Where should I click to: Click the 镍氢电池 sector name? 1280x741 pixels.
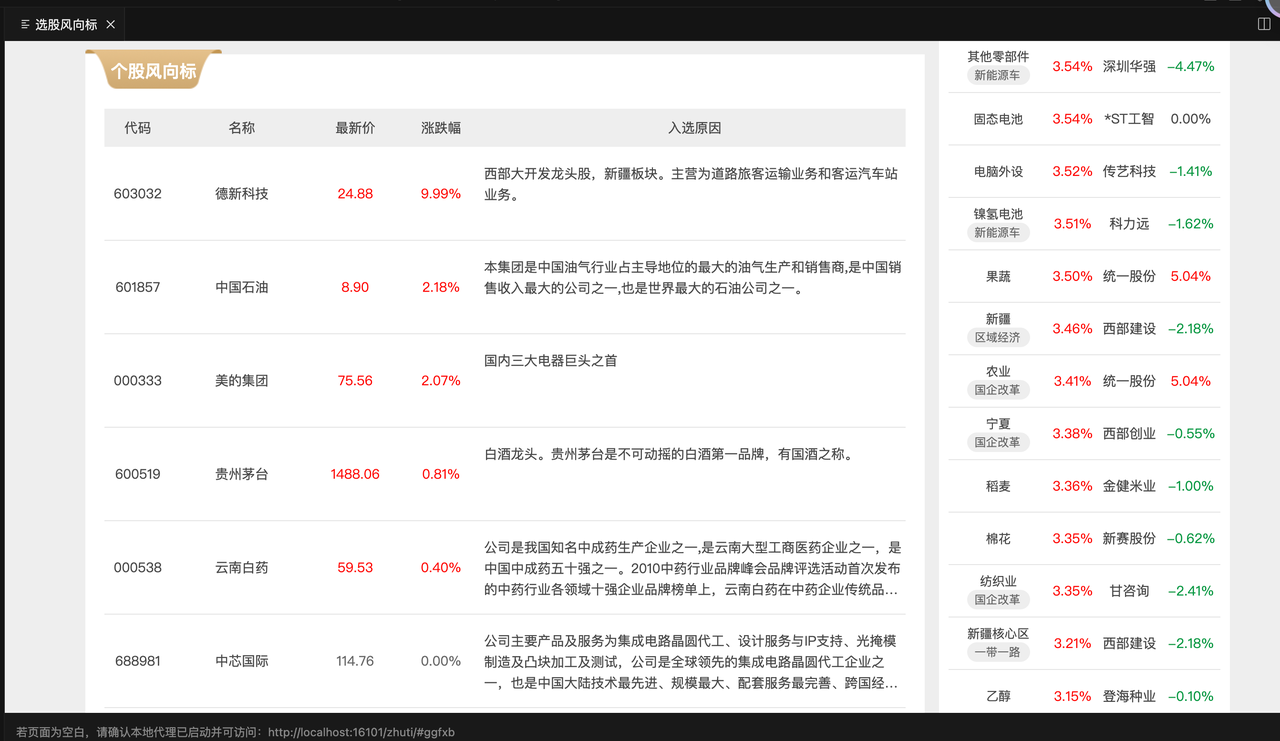tap(998, 214)
